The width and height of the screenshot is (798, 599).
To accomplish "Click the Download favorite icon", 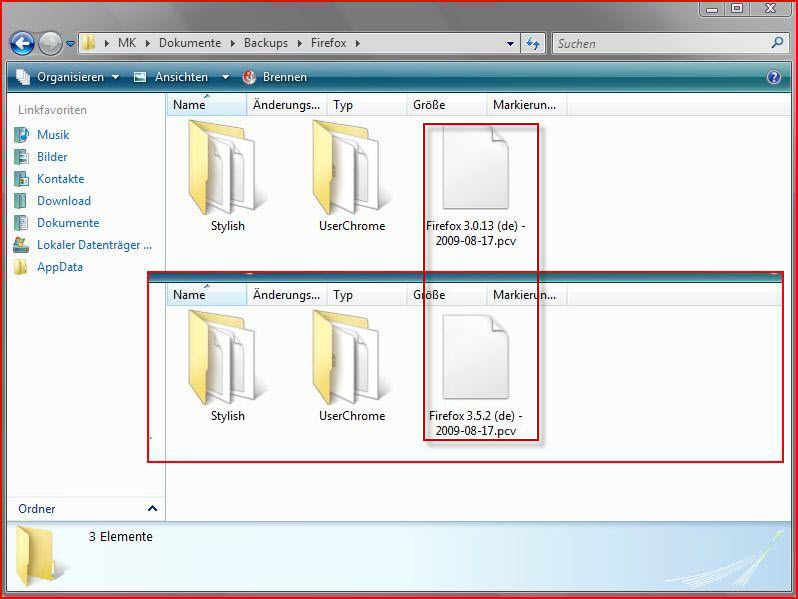I will [x=21, y=201].
